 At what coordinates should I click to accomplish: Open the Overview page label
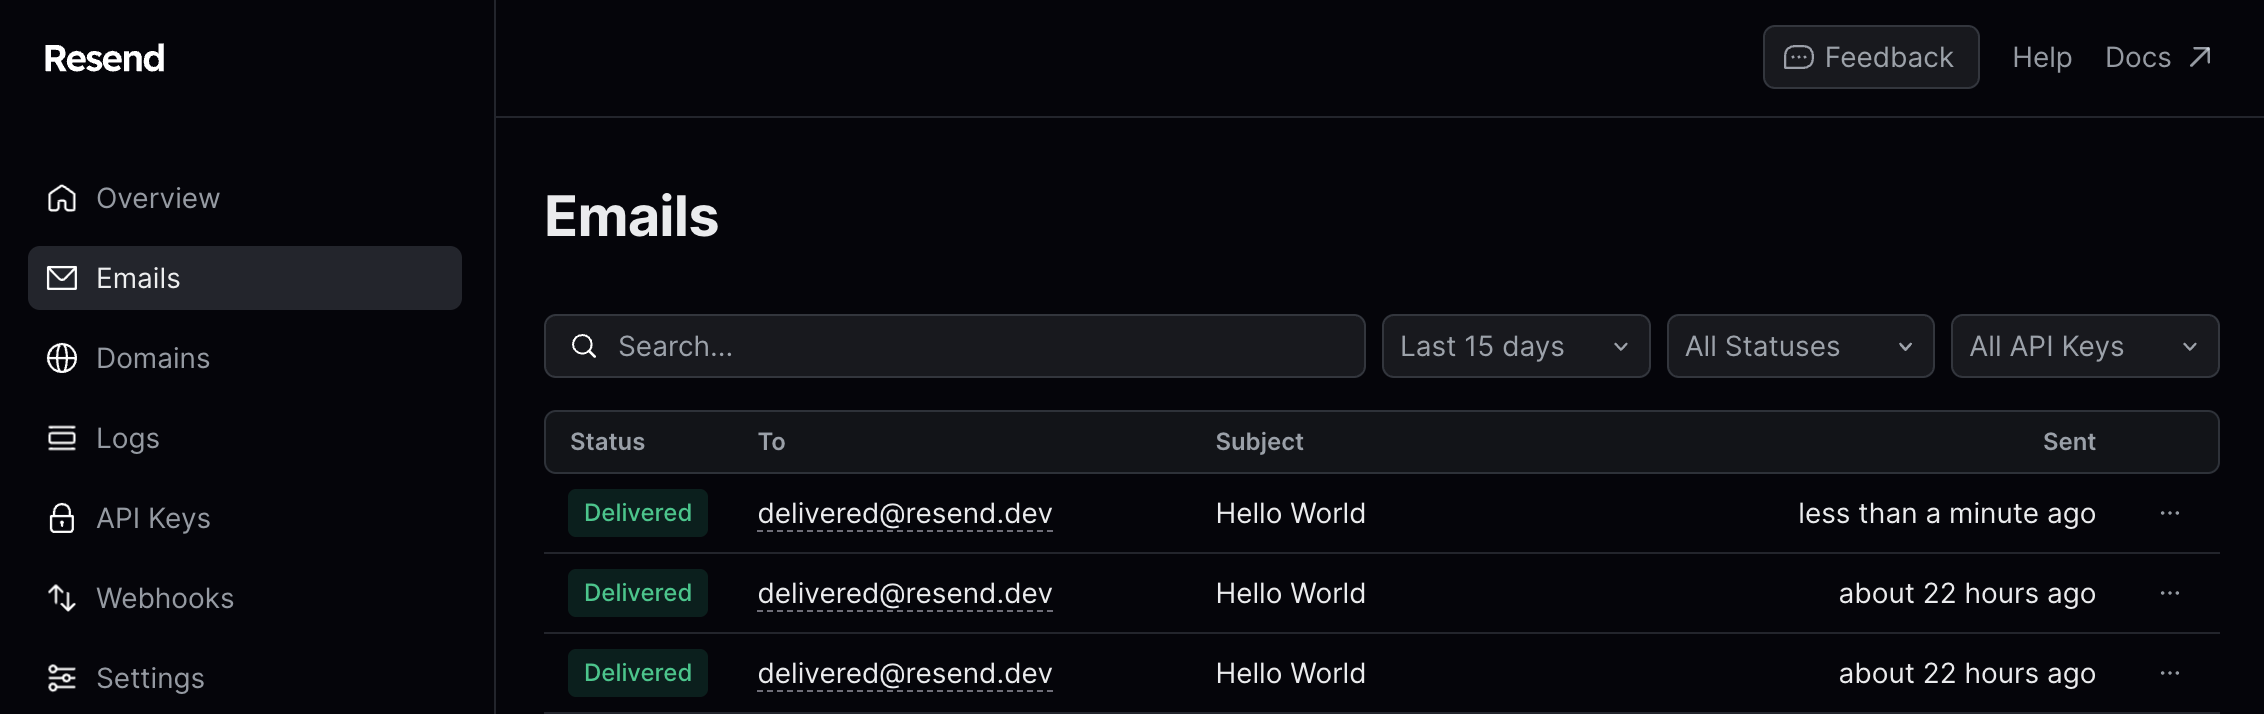point(158,198)
